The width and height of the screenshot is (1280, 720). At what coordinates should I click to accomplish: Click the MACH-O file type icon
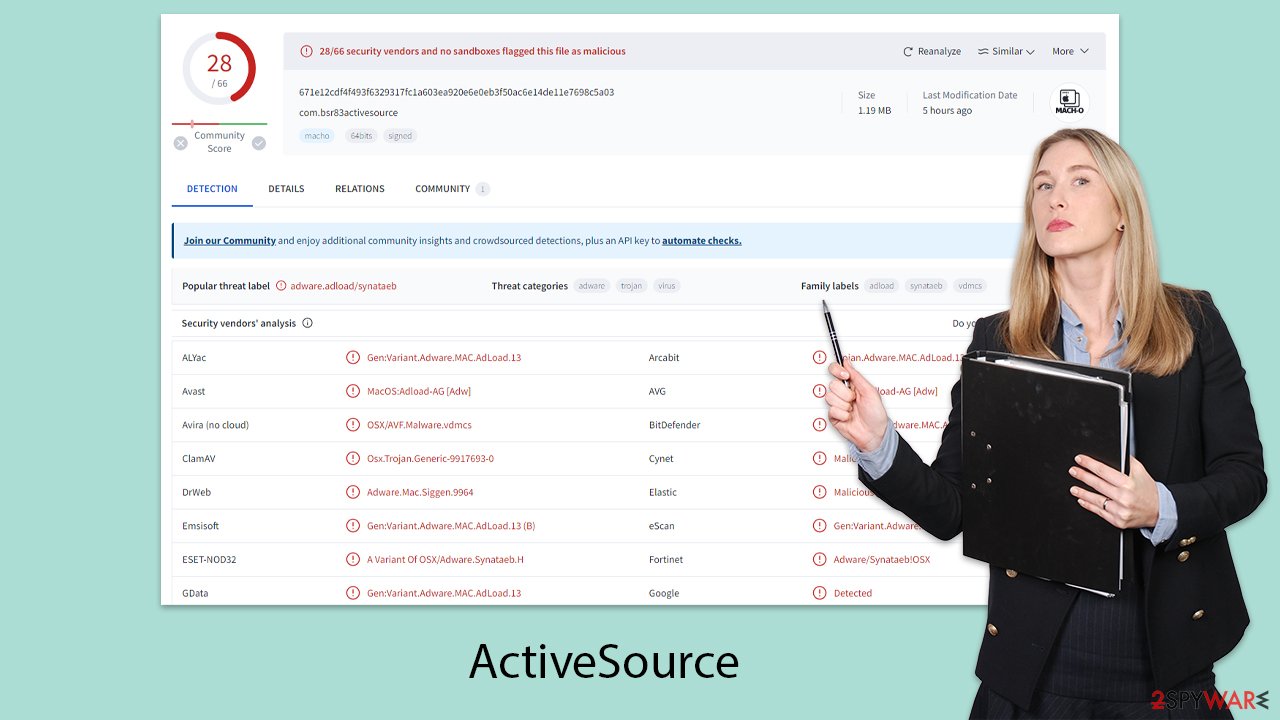1069,101
